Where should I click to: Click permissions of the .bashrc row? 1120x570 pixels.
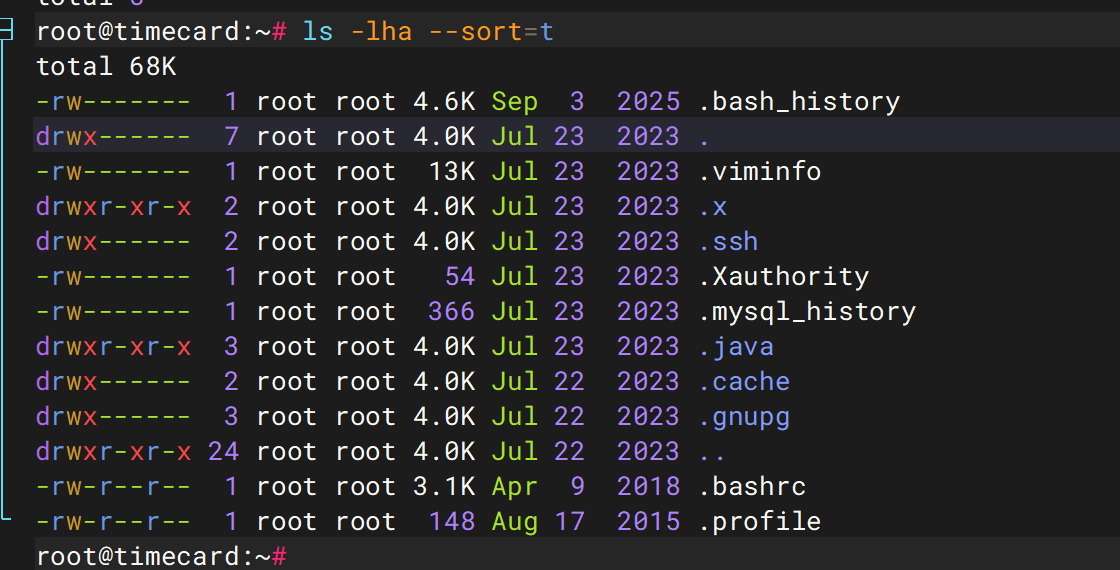pyautogui.click(x=114, y=486)
